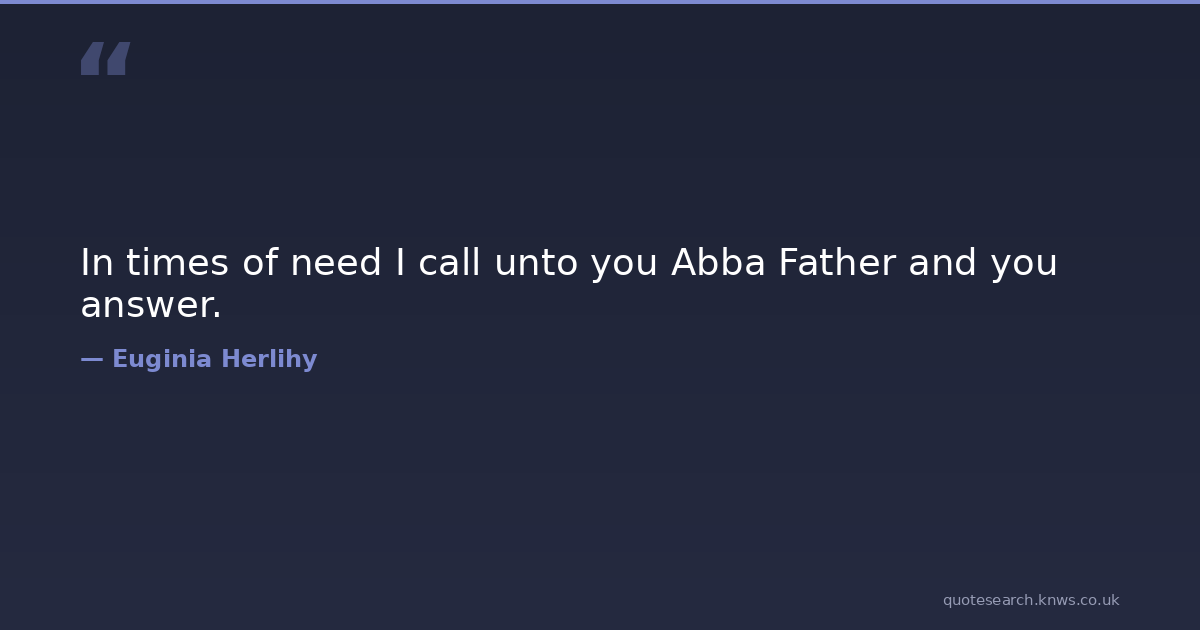Click the word "Father" in the quote
1200x630 pixels.
pos(837,263)
